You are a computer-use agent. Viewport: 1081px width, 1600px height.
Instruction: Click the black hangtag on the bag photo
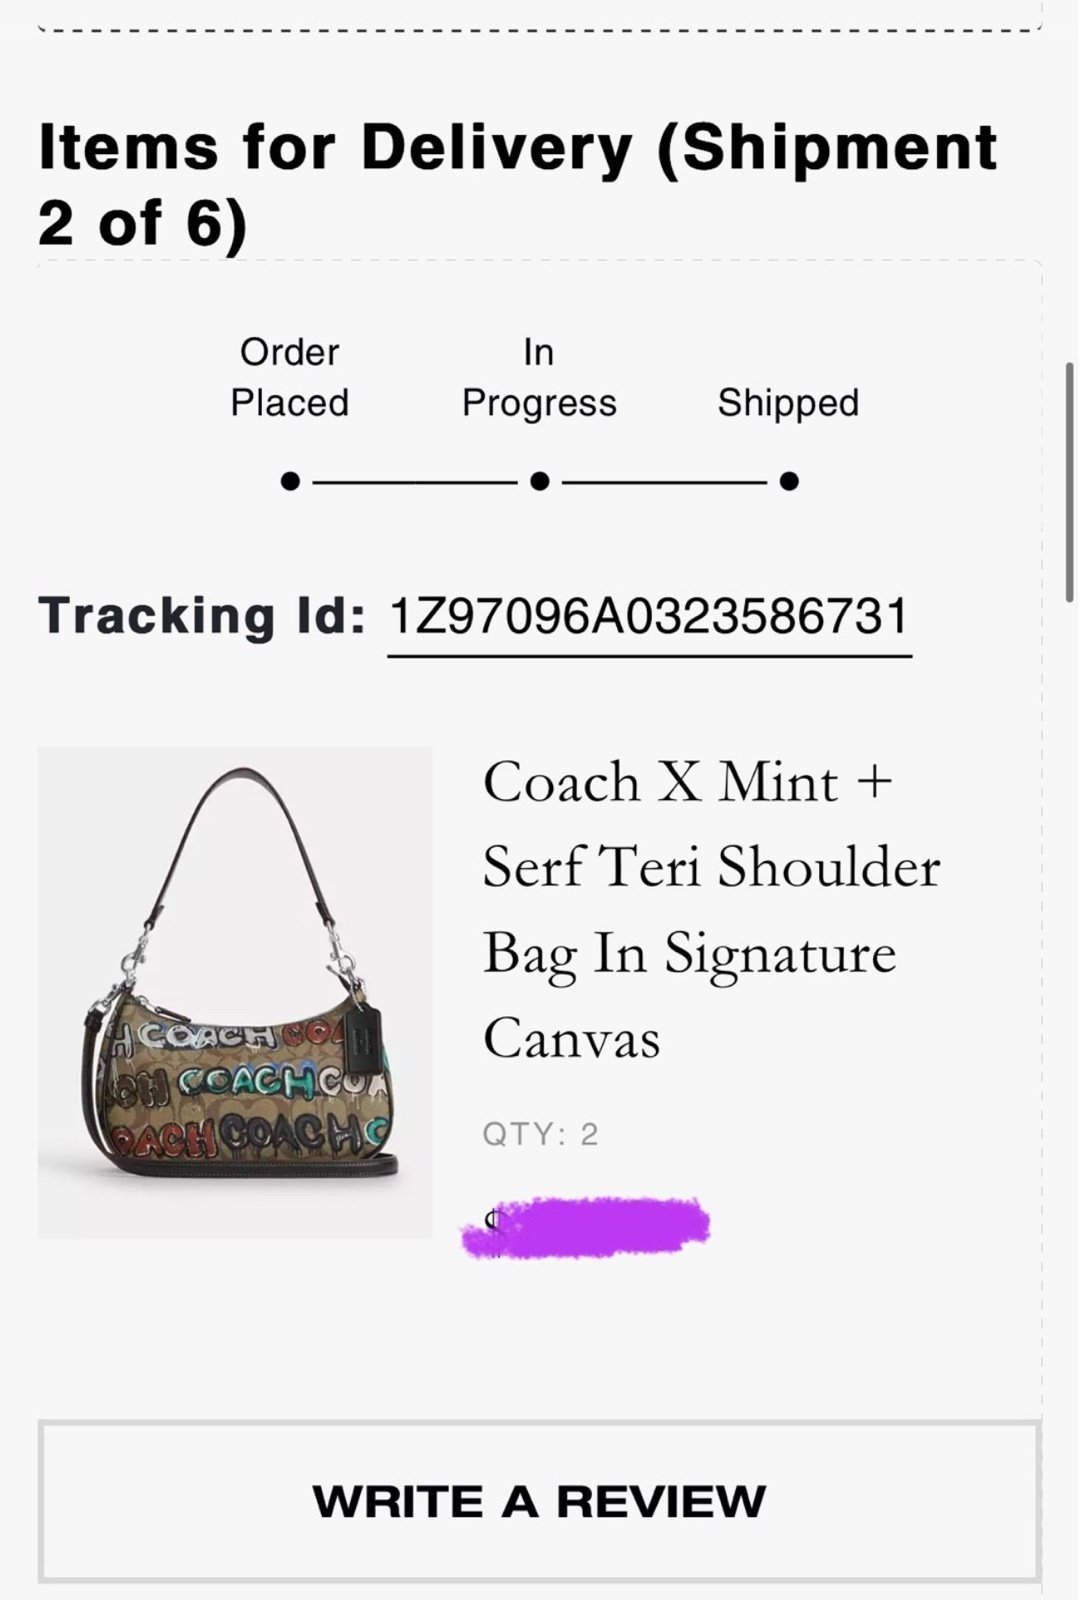(361, 1036)
